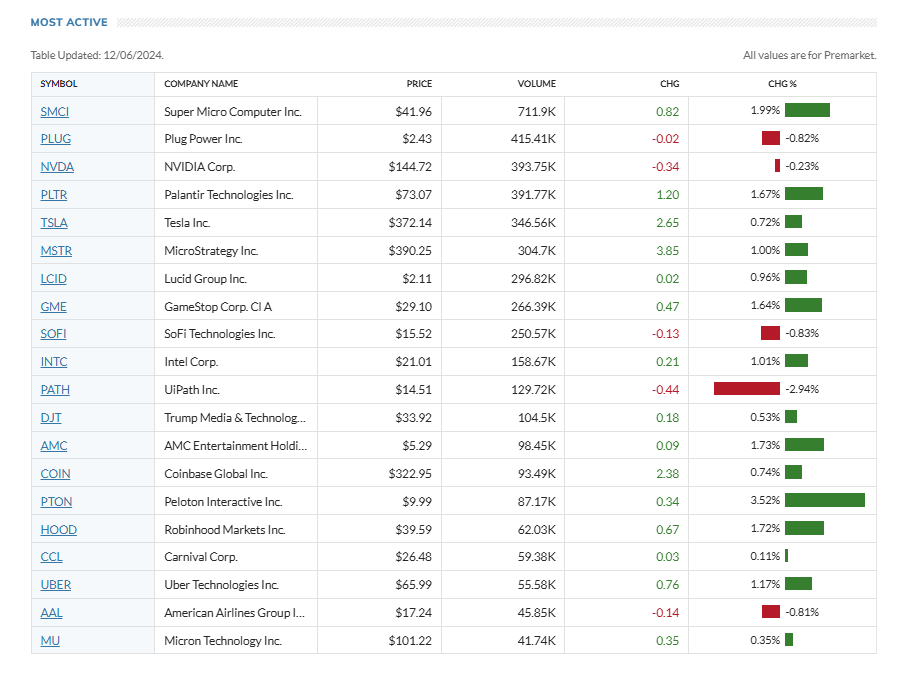Image resolution: width=910 pixels, height=673 pixels.
Task: Select the COIN symbol link
Action: coord(55,473)
